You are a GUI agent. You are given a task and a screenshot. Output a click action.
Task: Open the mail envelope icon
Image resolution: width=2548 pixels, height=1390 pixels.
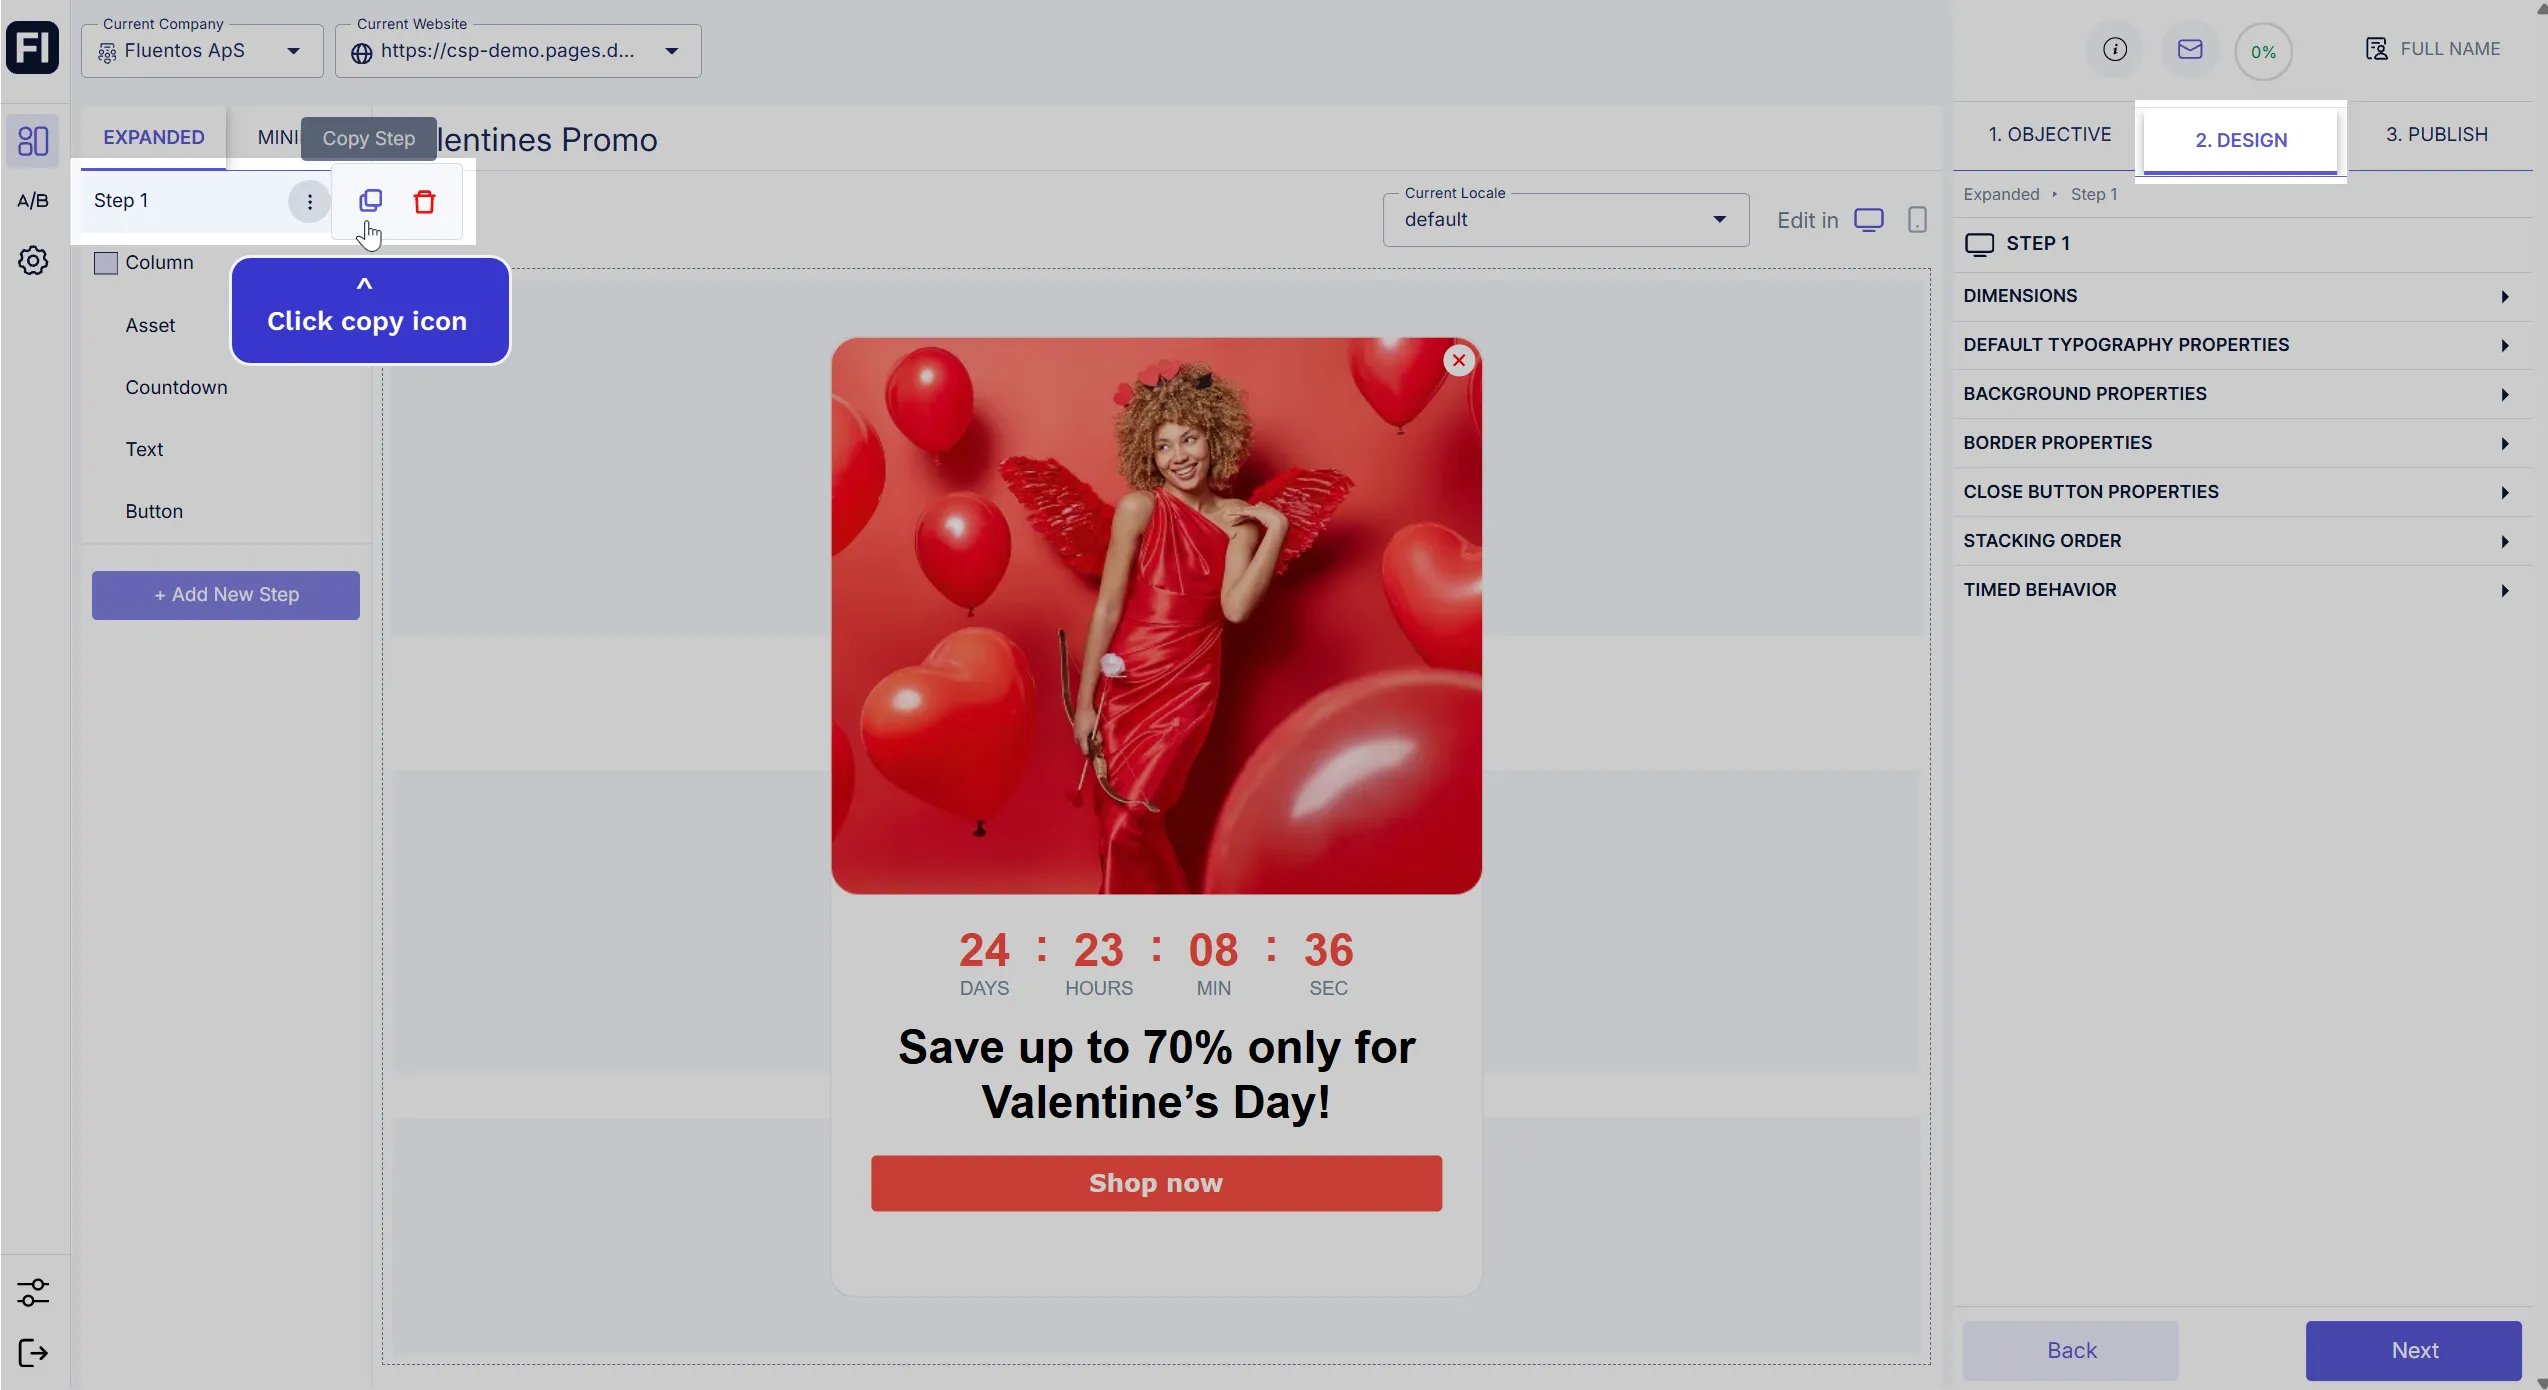[x=2189, y=50]
